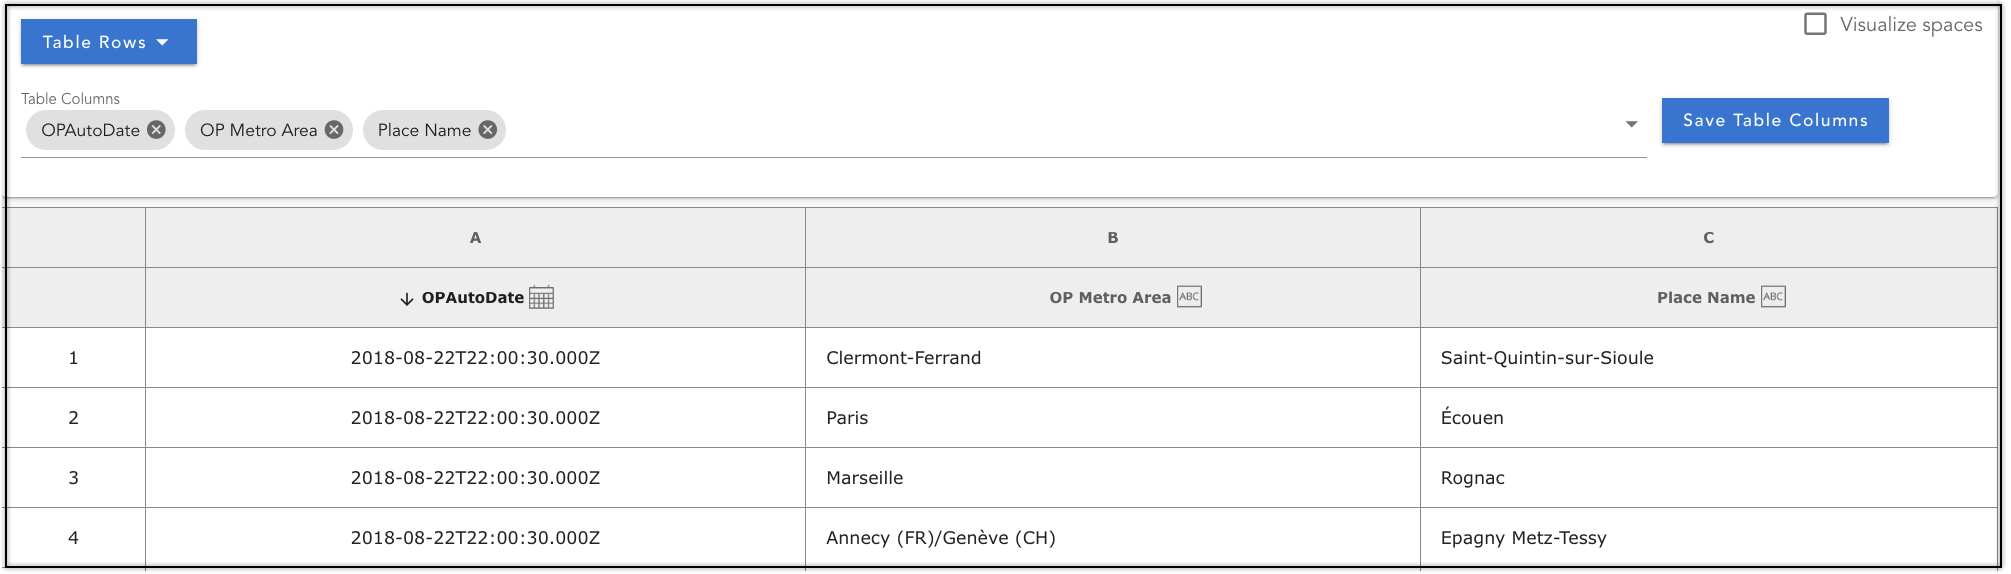Open the Table Rows dropdown
This screenshot has height=574, width=2011.
(109, 42)
